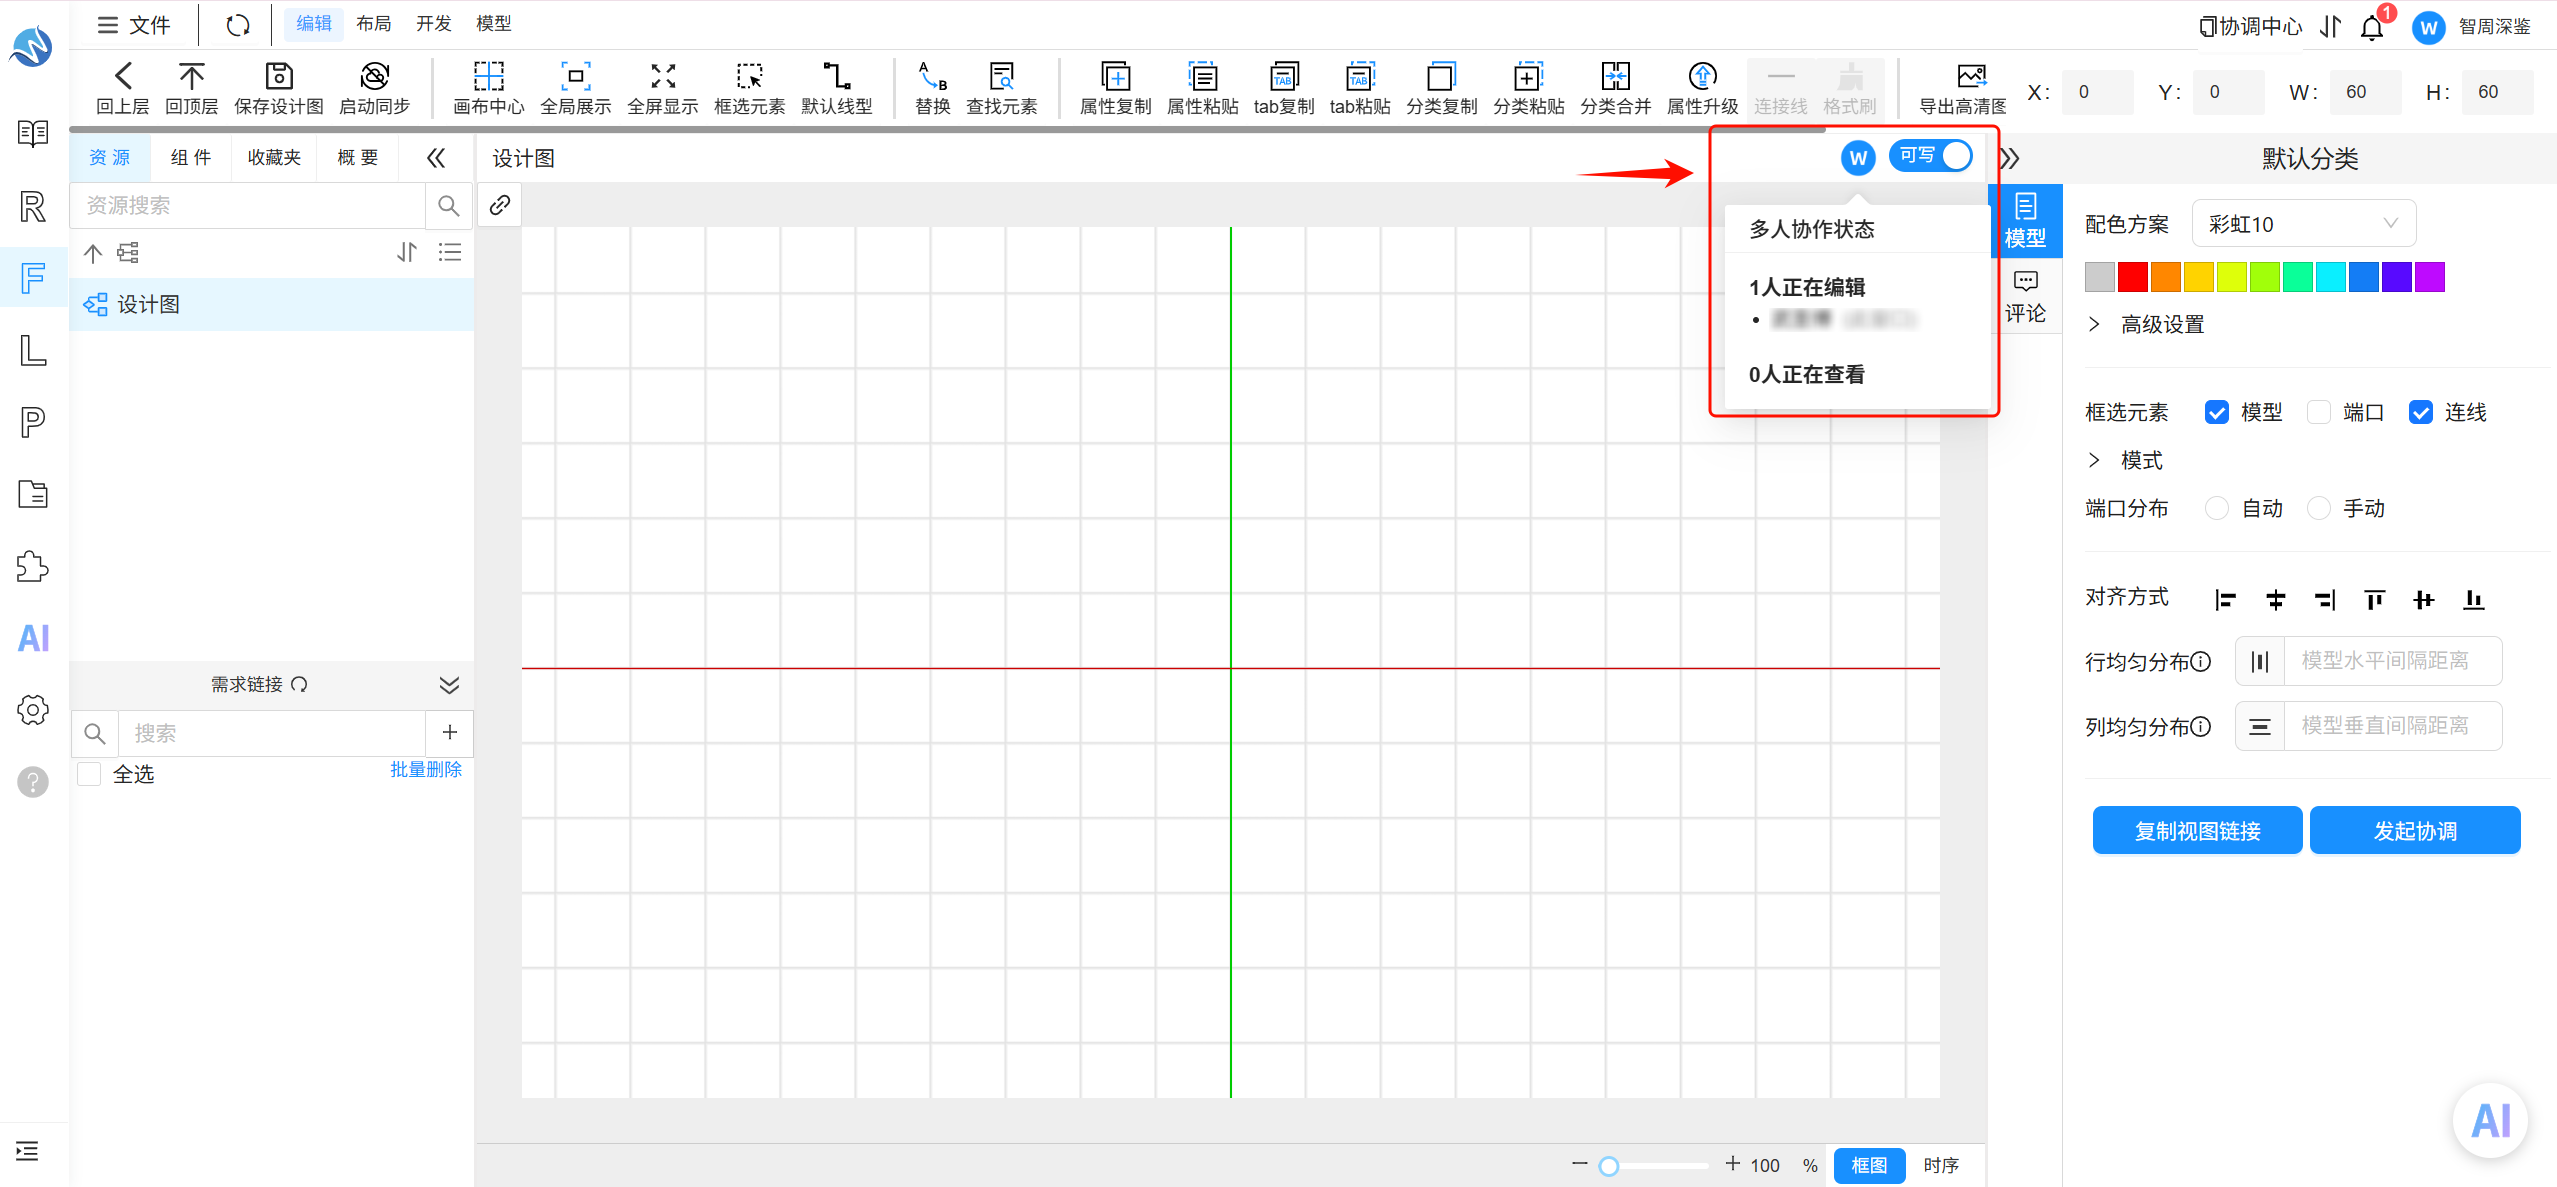Open the 替换 replace tool

point(932,76)
